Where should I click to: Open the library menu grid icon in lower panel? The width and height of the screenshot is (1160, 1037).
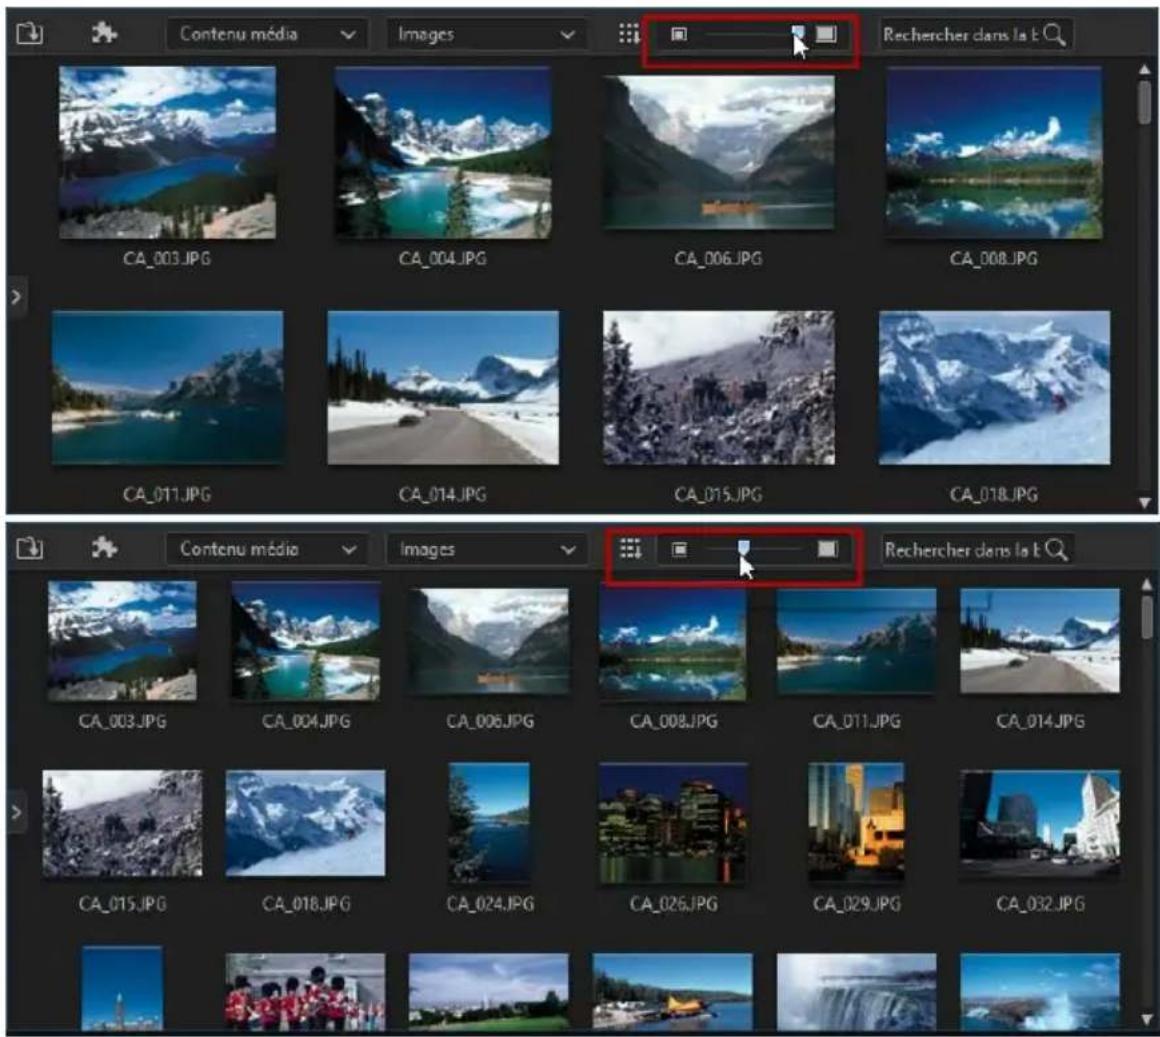click(x=629, y=548)
